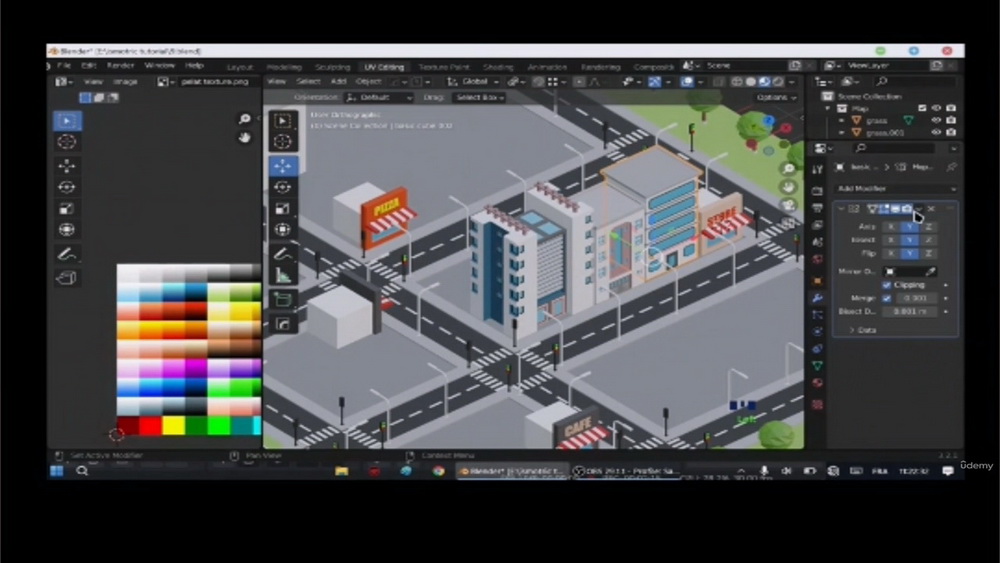Open the Object Data properties green triangle tab

point(818,366)
